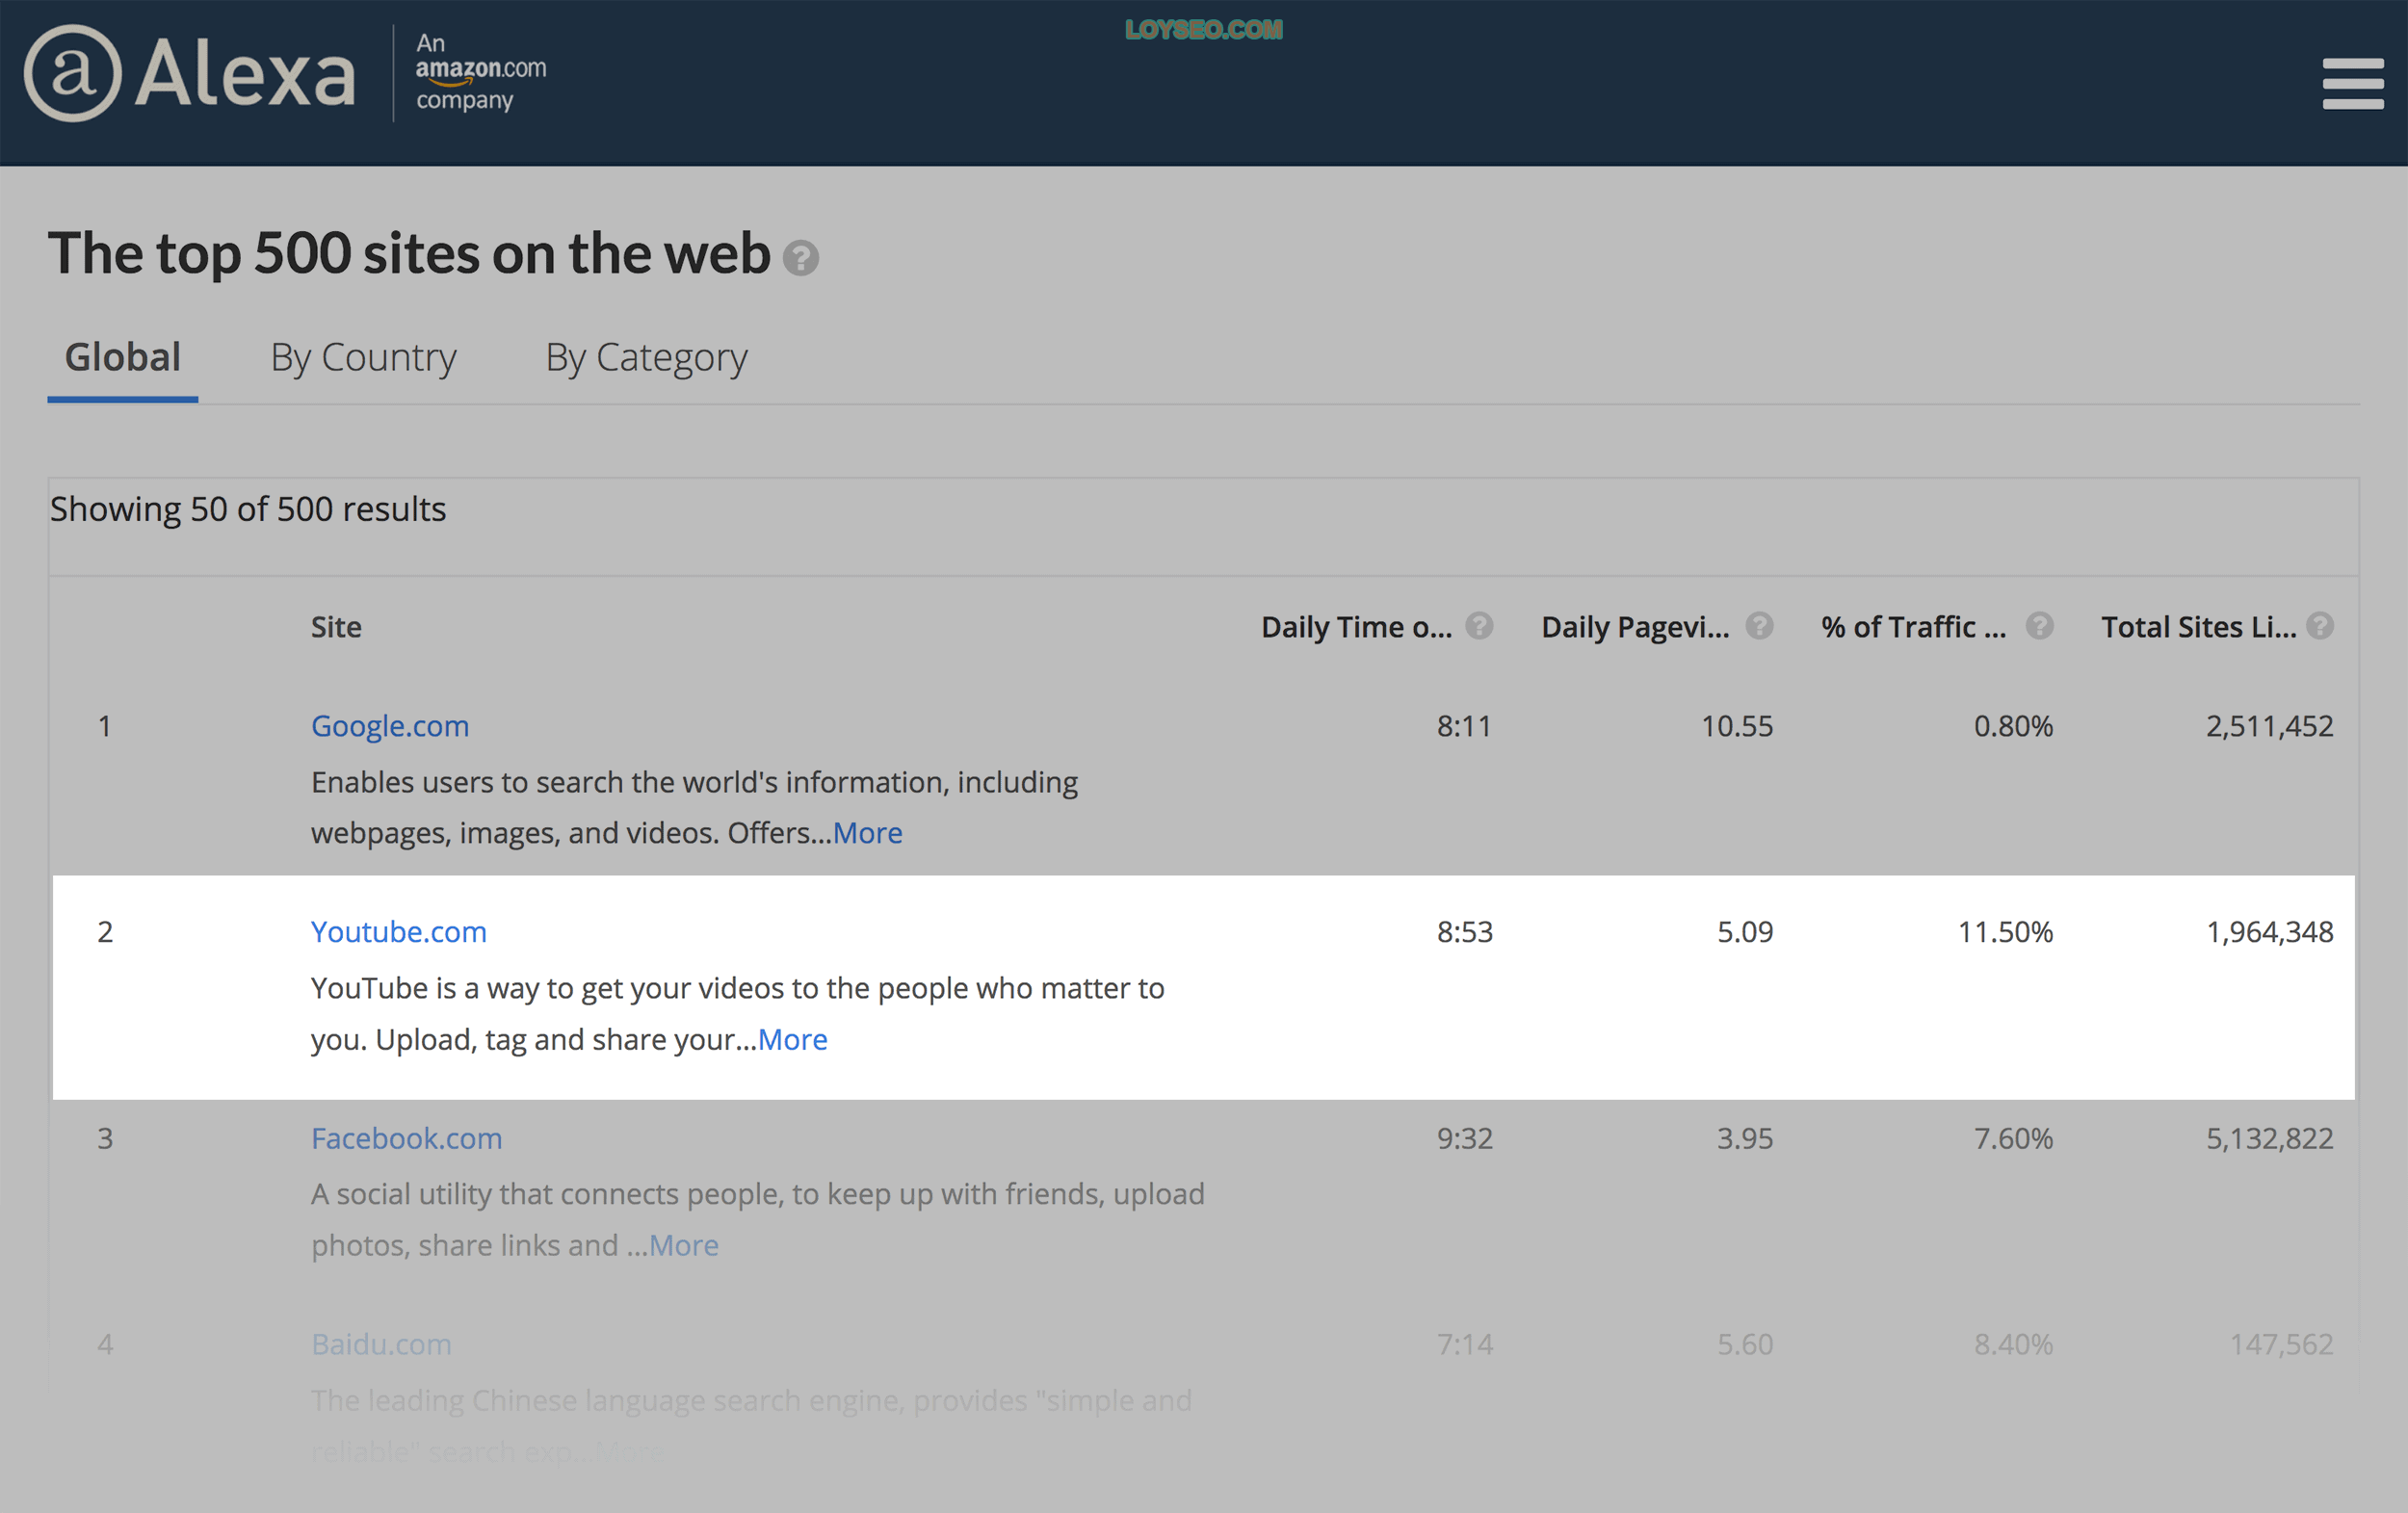Click the 8:11 daily time value

[x=1464, y=726]
